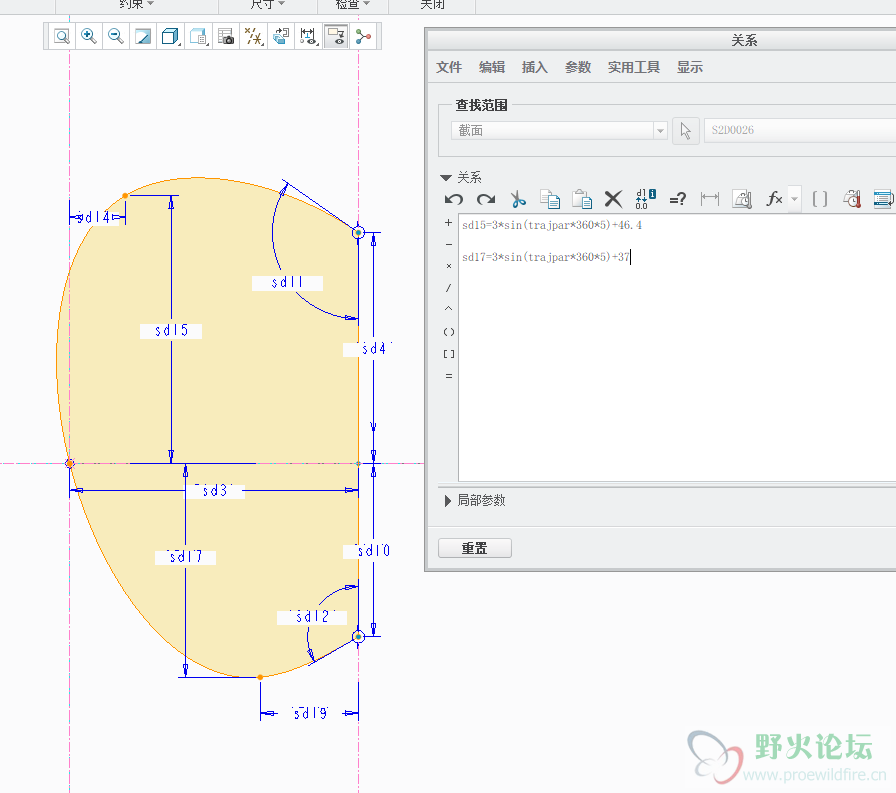Open the display style cube icon
The image size is (896, 793).
tap(170, 37)
